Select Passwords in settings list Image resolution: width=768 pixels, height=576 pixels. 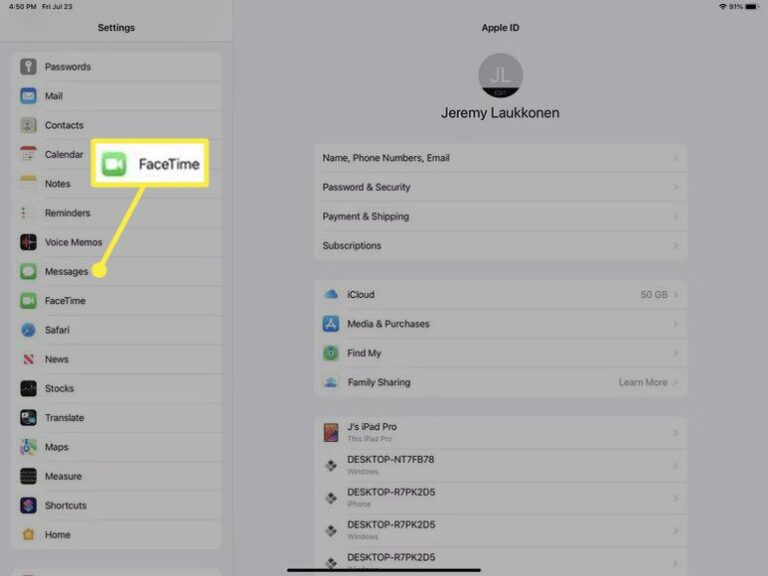pyautogui.click(x=117, y=67)
